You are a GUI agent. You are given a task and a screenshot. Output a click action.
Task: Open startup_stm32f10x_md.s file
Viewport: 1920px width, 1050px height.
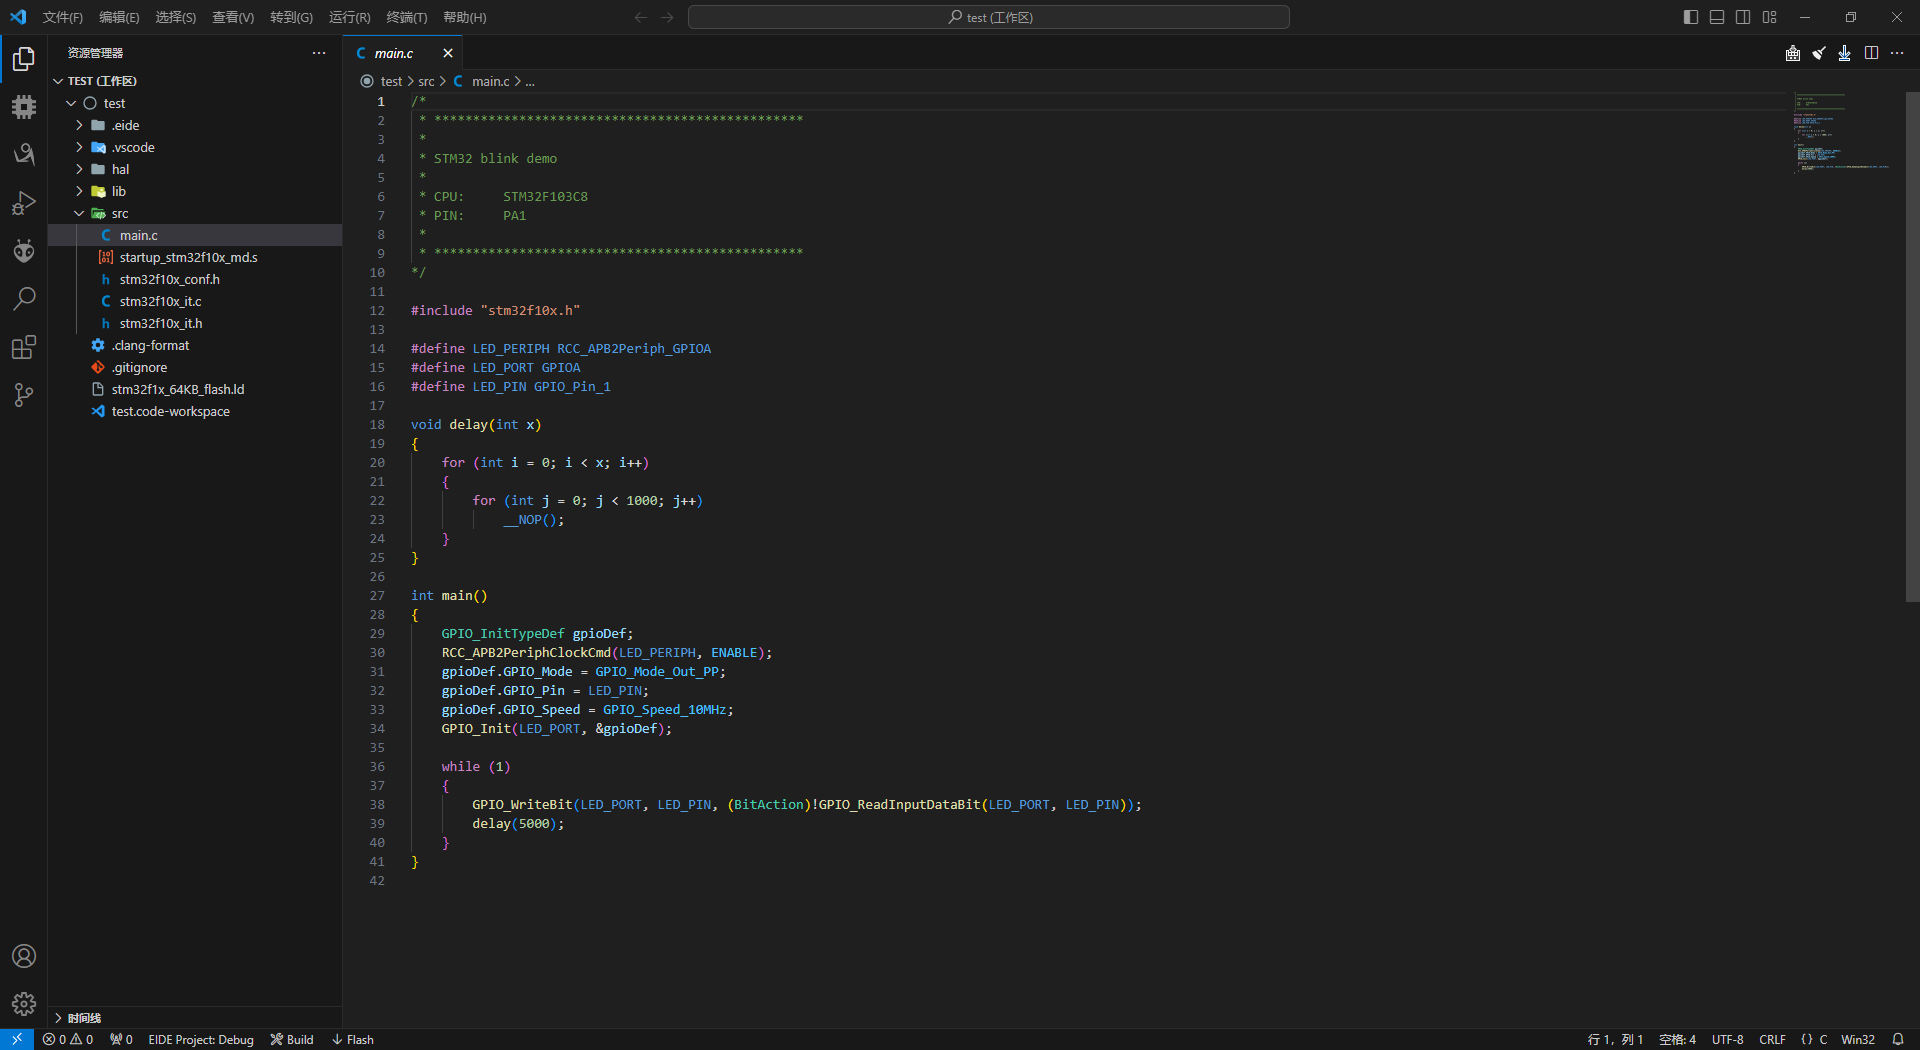coord(195,257)
